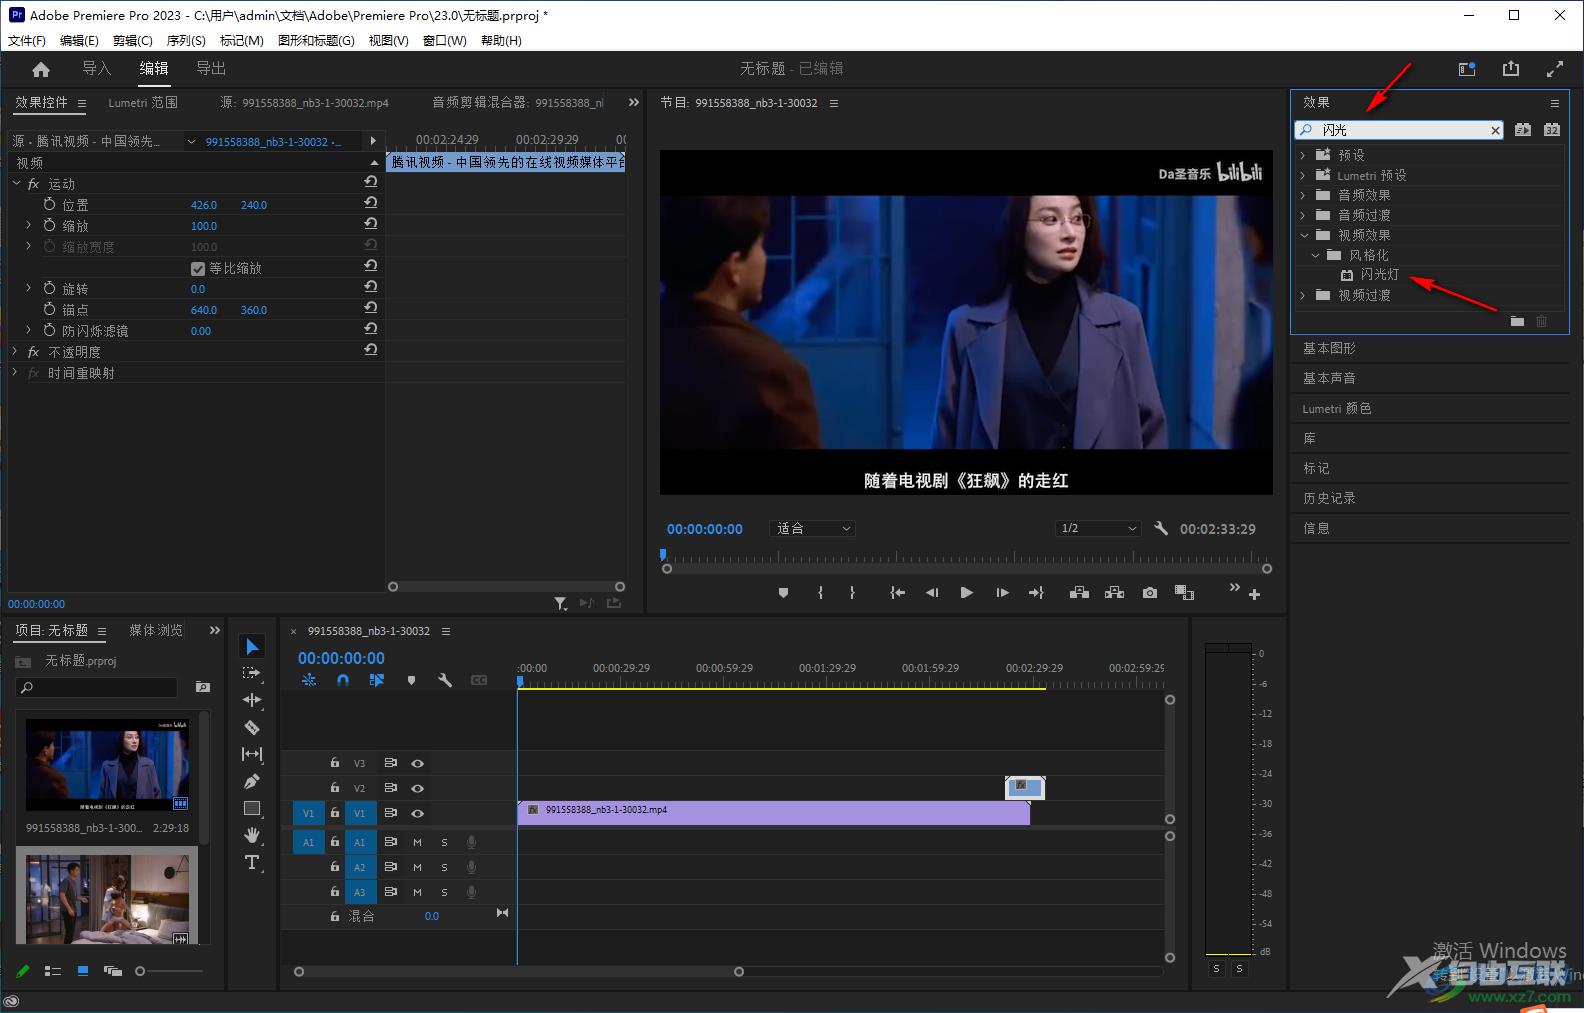Step forward one frame
Image resolution: width=1584 pixels, height=1013 pixels.
click(x=1002, y=593)
